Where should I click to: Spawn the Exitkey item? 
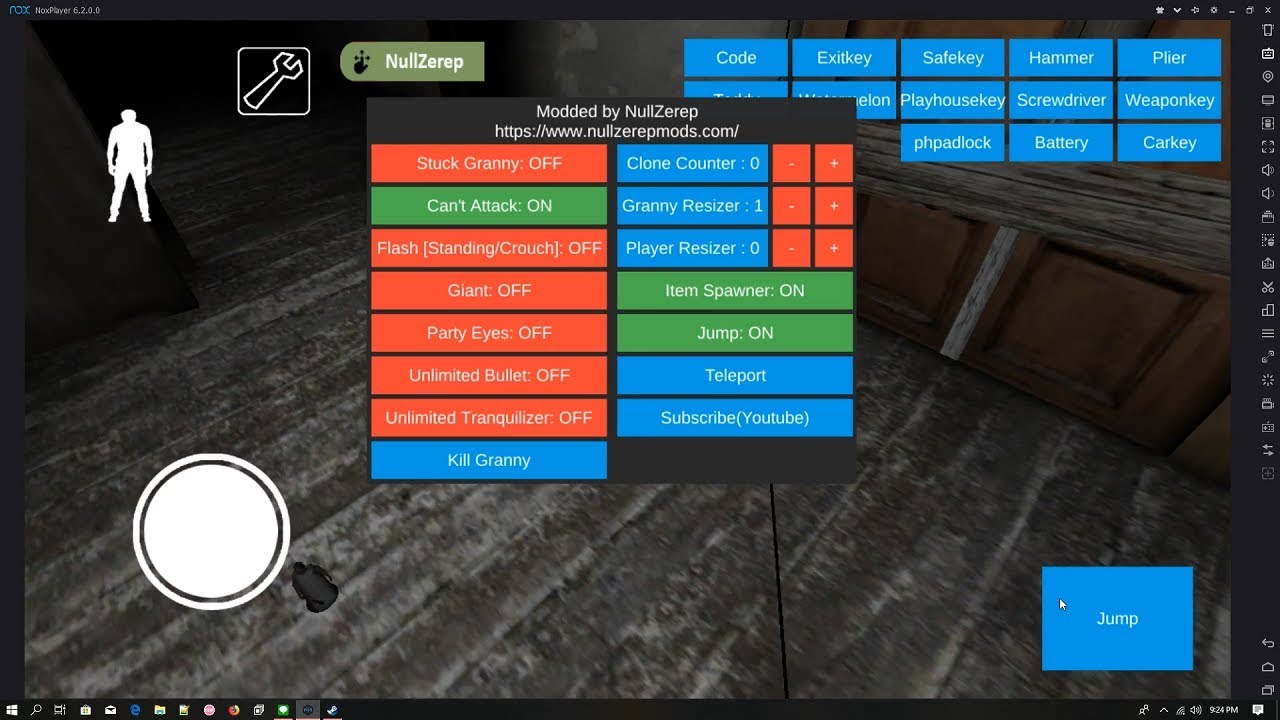pyautogui.click(x=844, y=58)
